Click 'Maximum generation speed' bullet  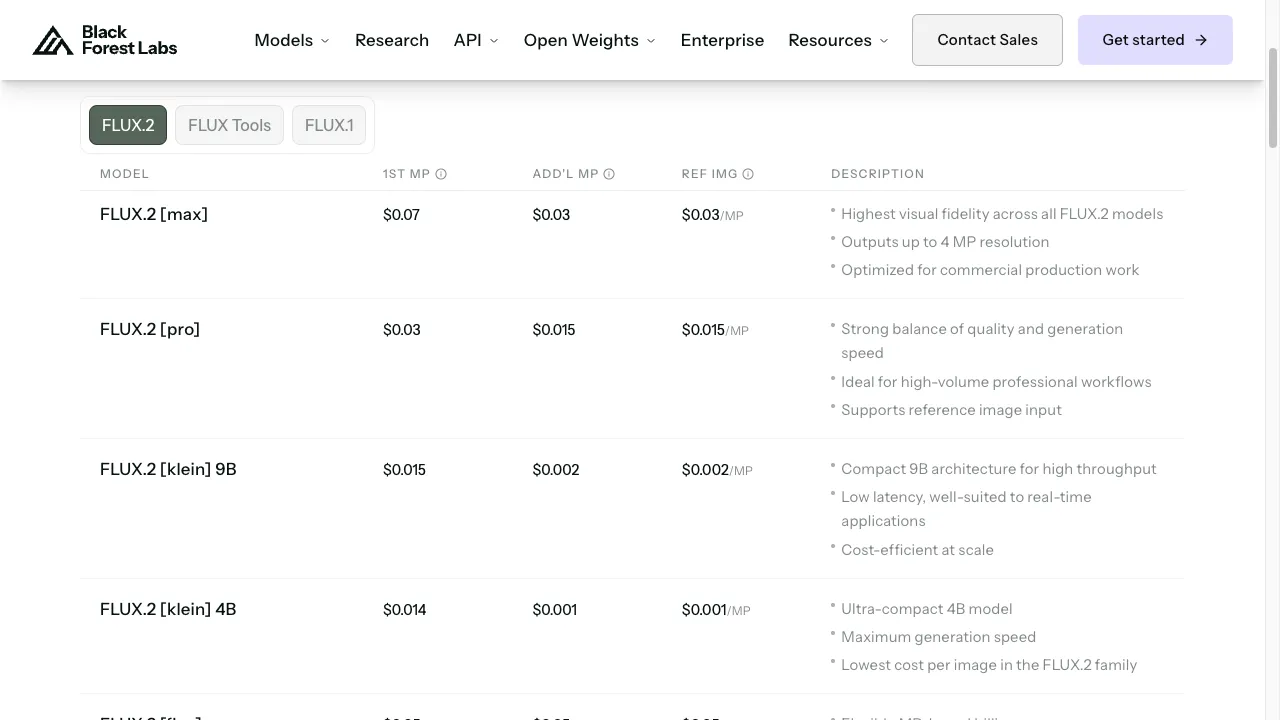[938, 637]
